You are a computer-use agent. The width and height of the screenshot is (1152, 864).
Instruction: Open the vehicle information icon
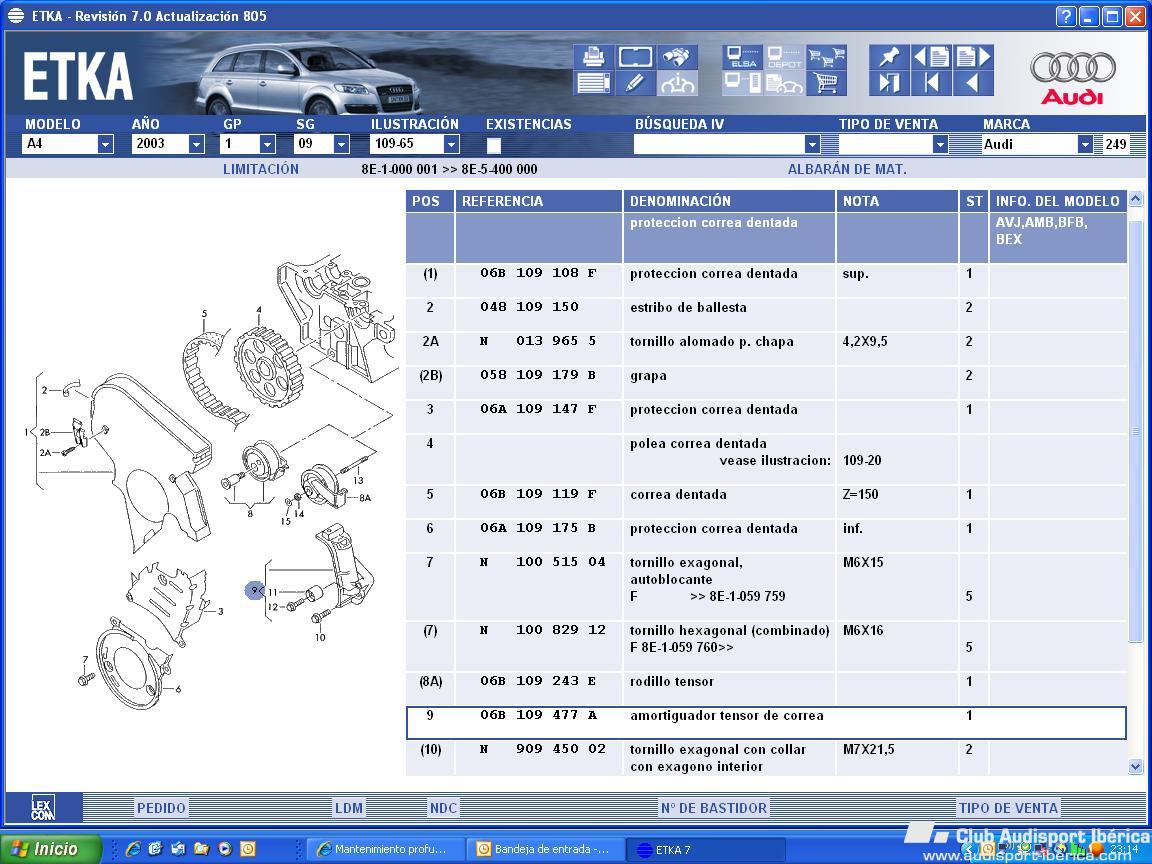coord(677,83)
